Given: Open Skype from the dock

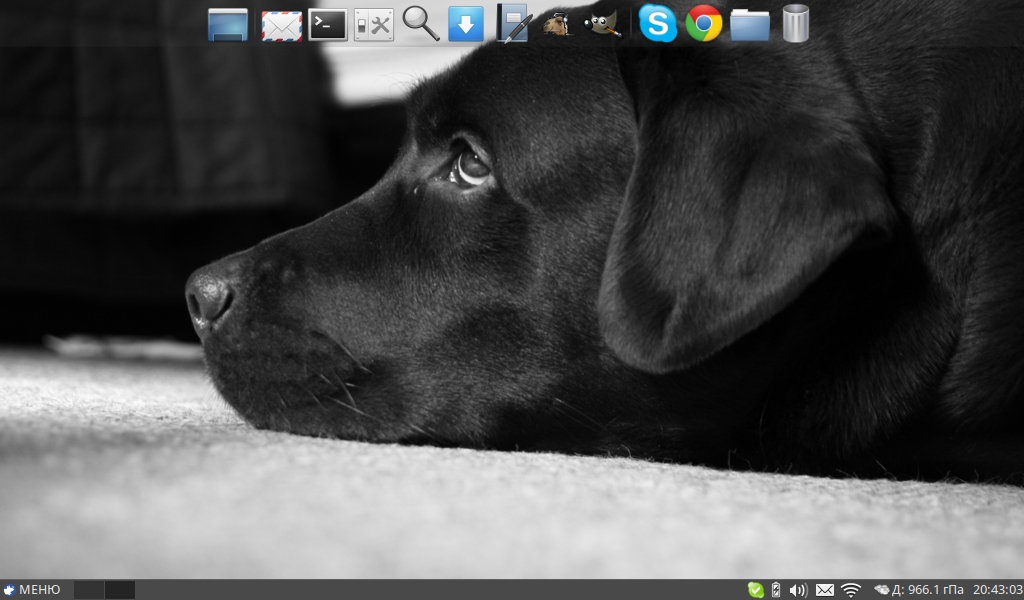Looking at the screenshot, I should click(x=657, y=24).
